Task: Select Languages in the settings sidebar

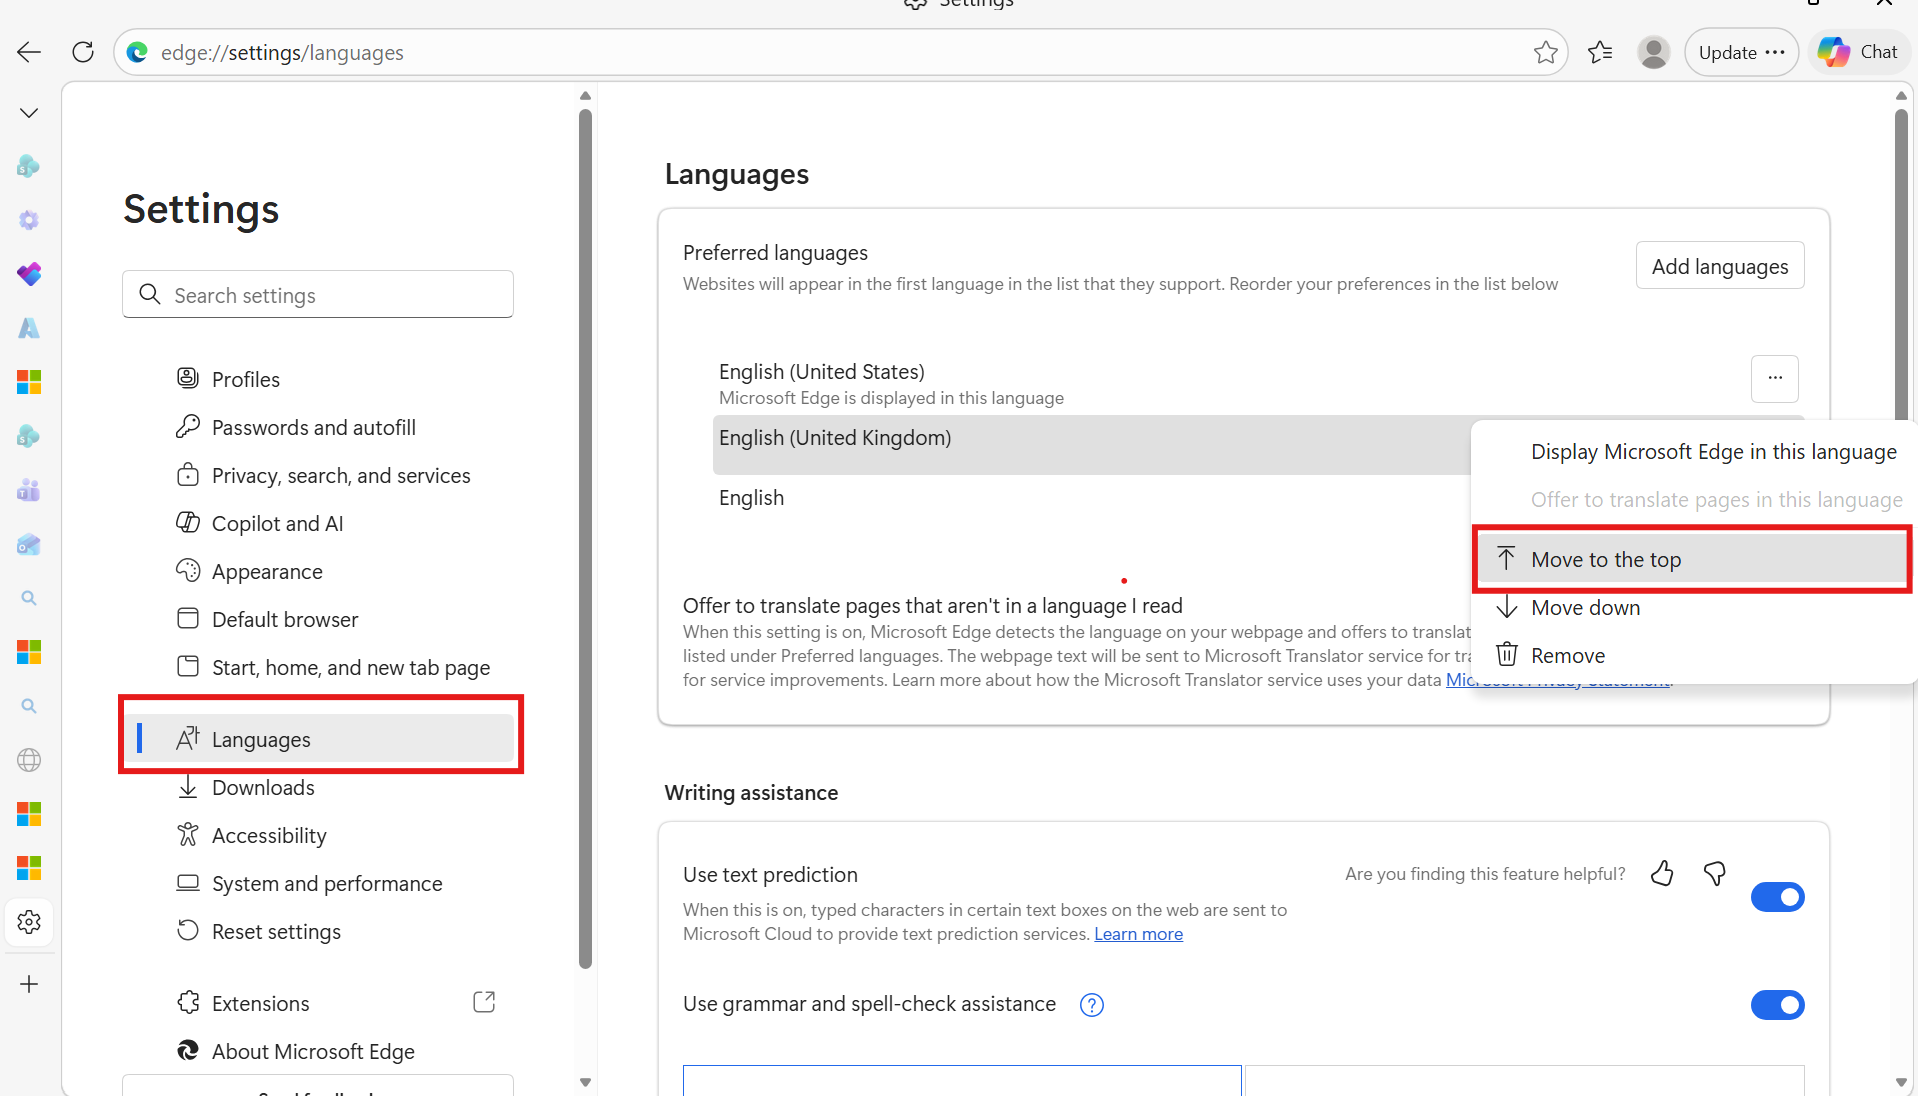Action: tap(318, 739)
